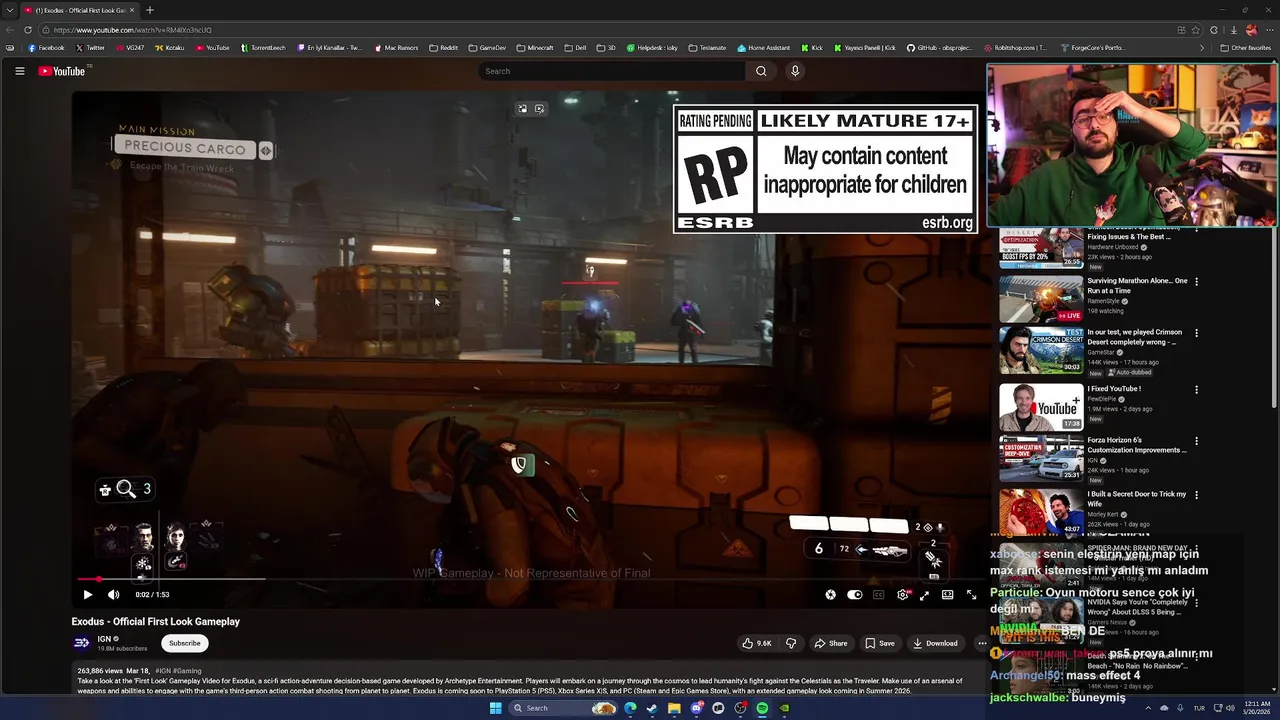This screenshot has width=1280, height=720.
Task: Share the Exodus video
Action: pyautogui.click(x=830, y=643)
